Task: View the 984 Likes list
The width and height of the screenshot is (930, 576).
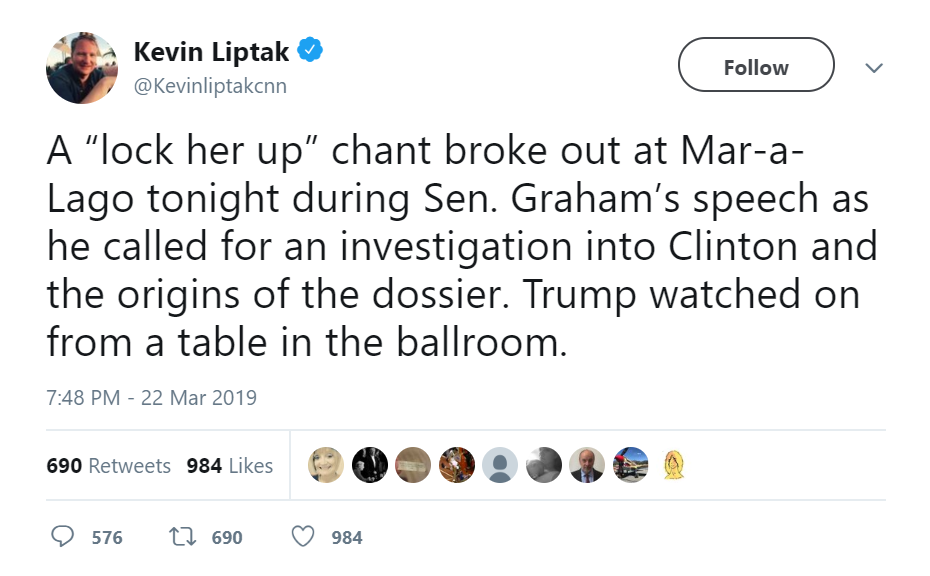Action: pos(230,466)
